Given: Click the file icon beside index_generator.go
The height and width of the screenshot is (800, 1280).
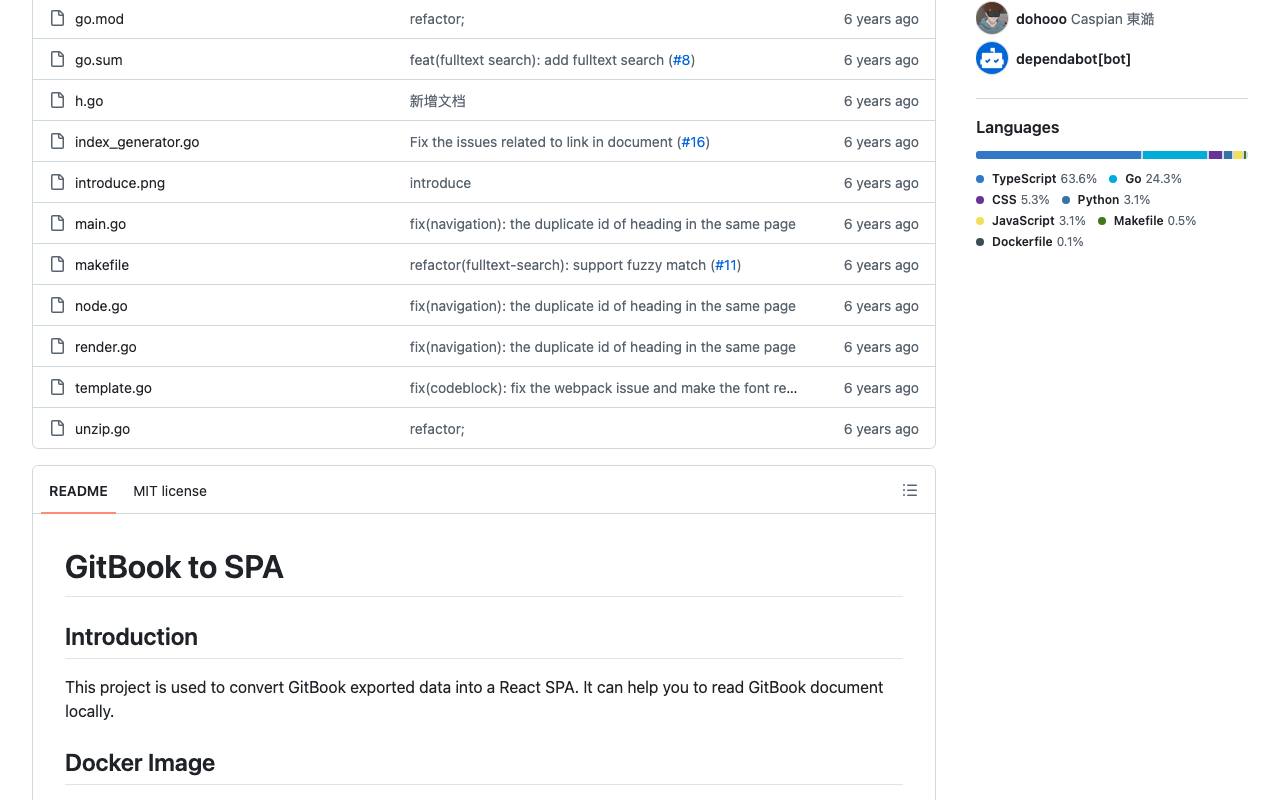Looking at the screenshot, I should (x=57, y=141).
